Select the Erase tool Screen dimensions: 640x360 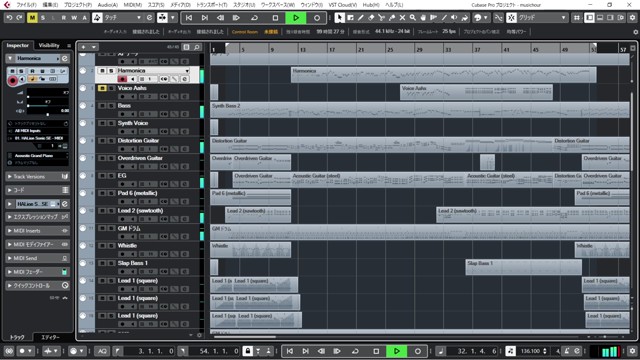(x=371, y=18)
